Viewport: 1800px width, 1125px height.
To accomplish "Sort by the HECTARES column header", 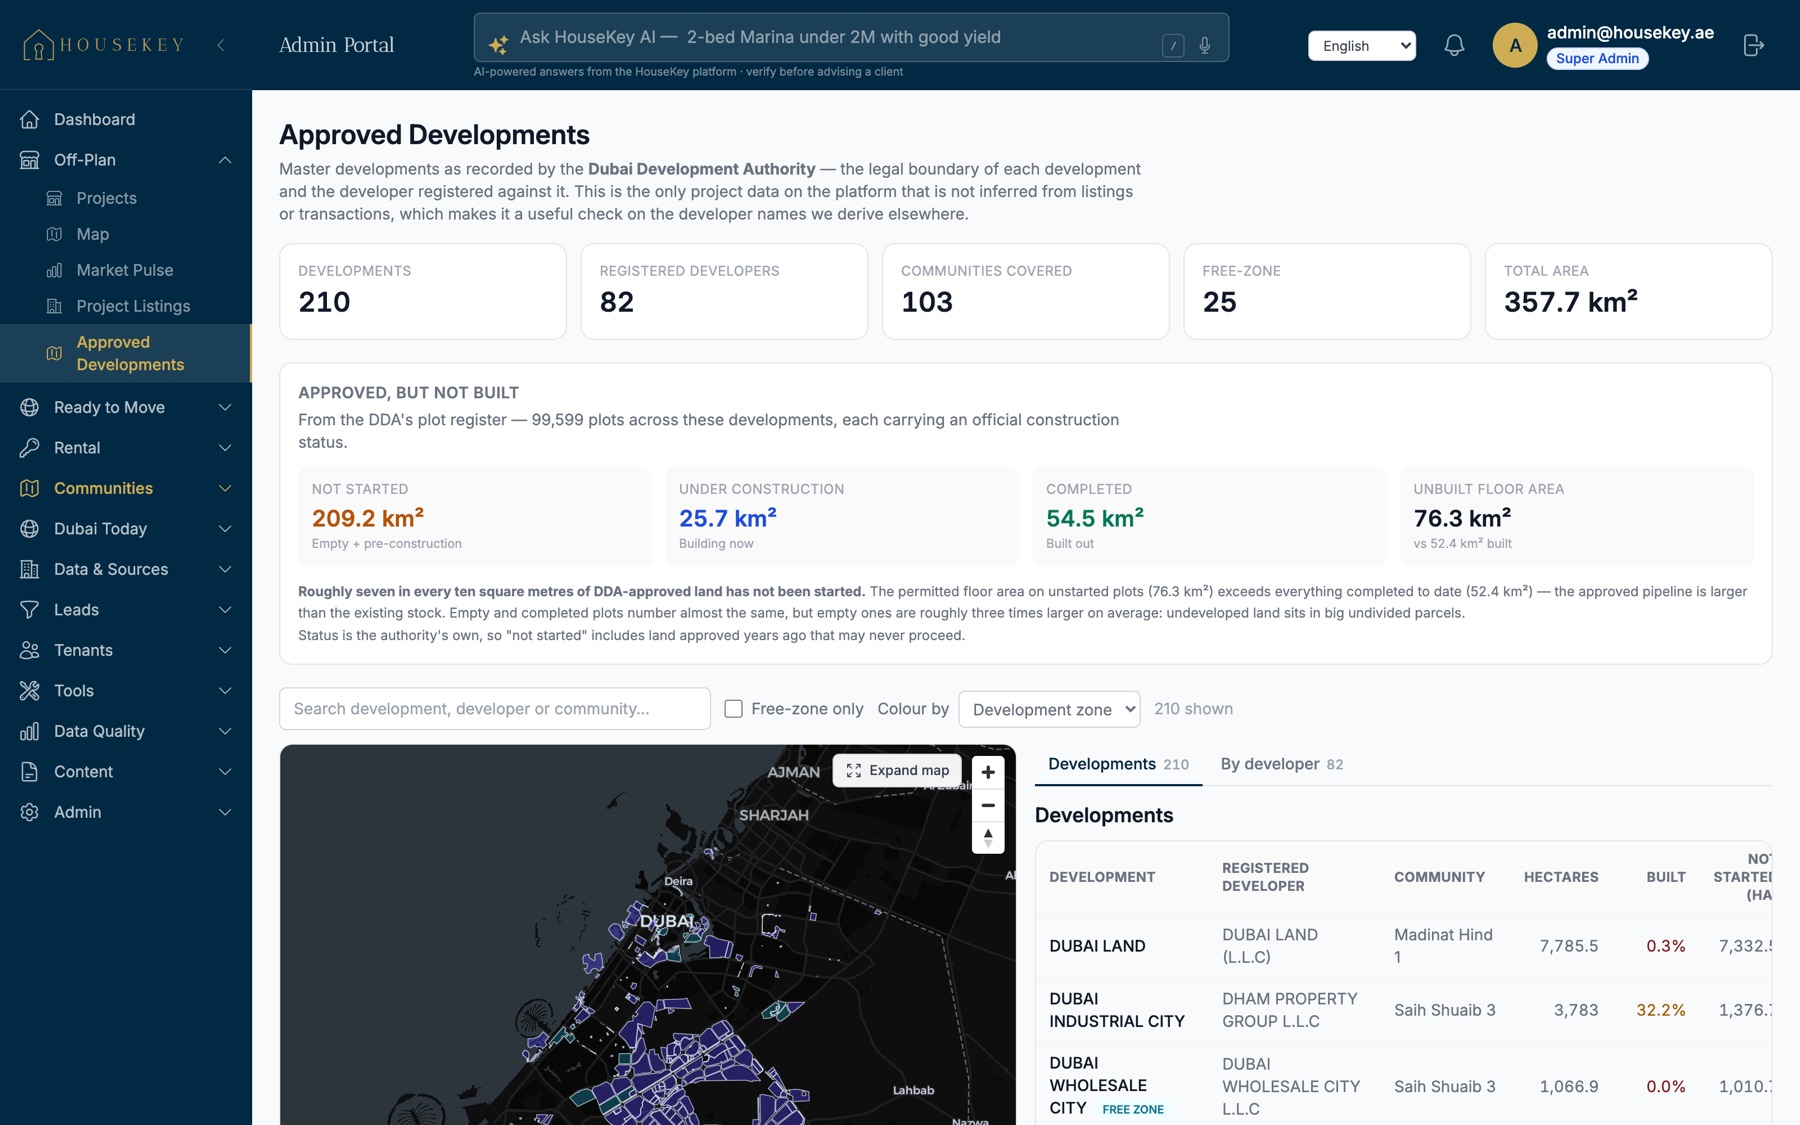I will coord(1561,877).
